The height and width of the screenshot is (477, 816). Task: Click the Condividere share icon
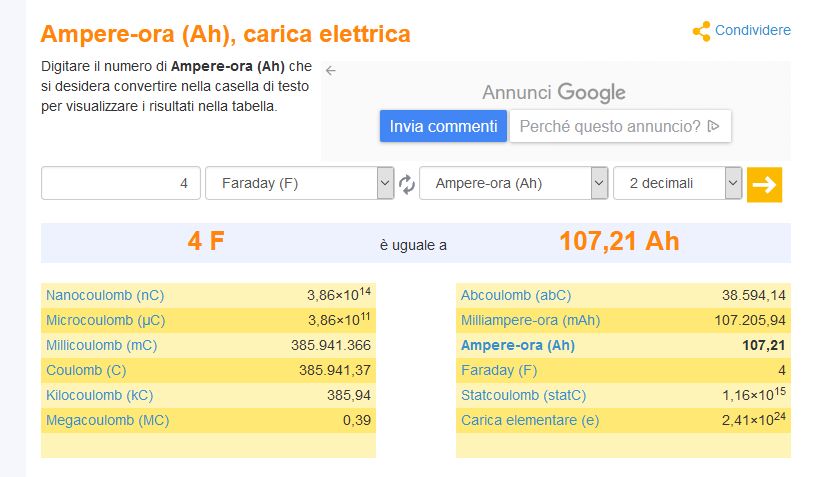coord(702,31)
